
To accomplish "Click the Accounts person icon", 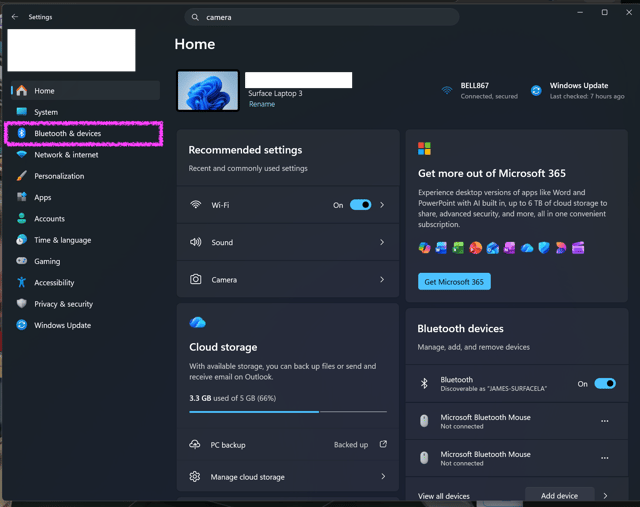I will (22, 218).
